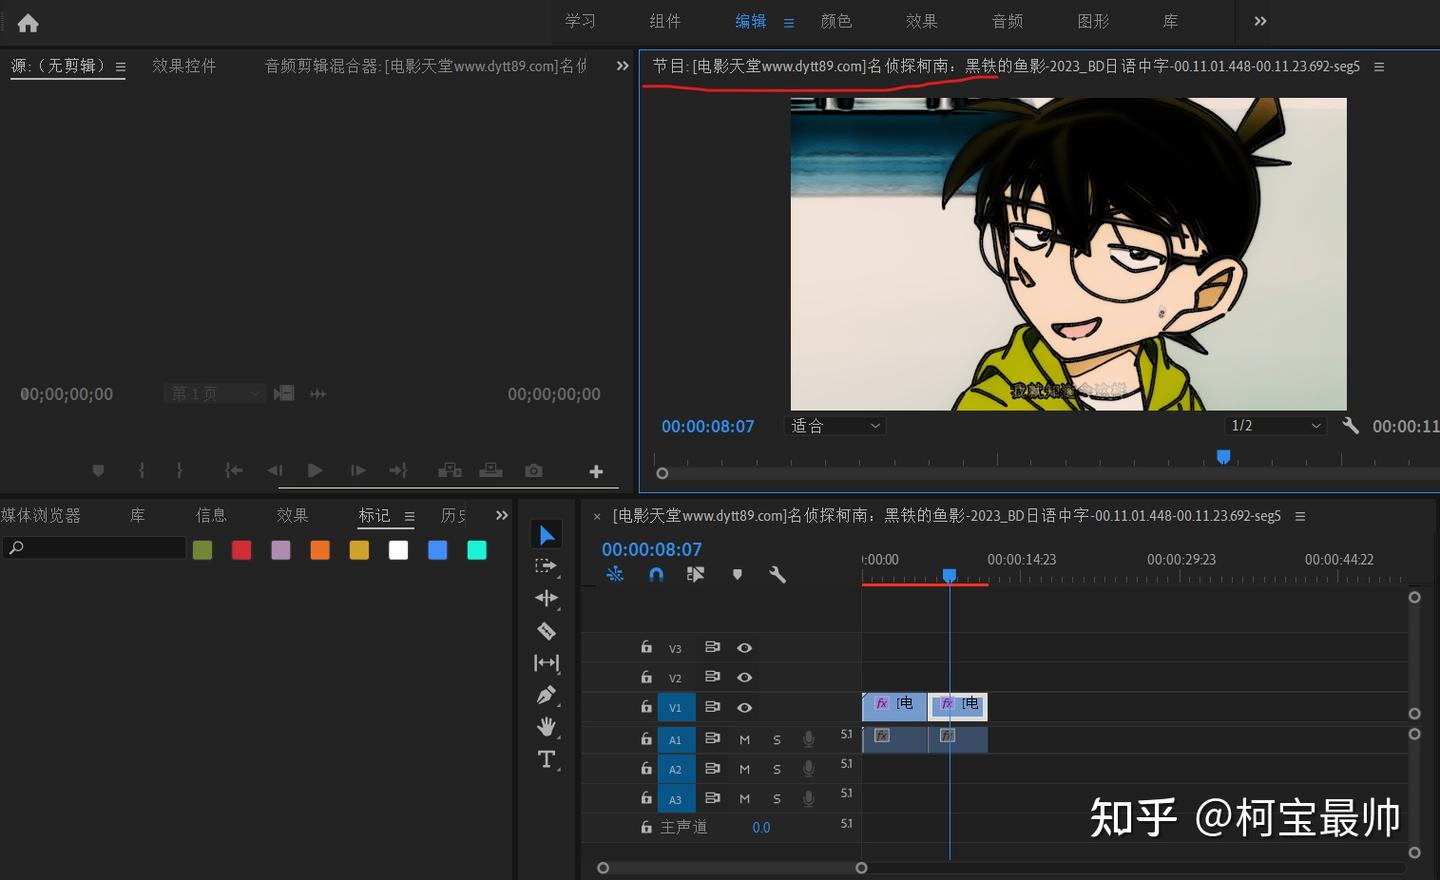Switch to 音频 workspace
Image resolution: width=1440 pixels, height=880 pixels.
tap(1007, 21)
